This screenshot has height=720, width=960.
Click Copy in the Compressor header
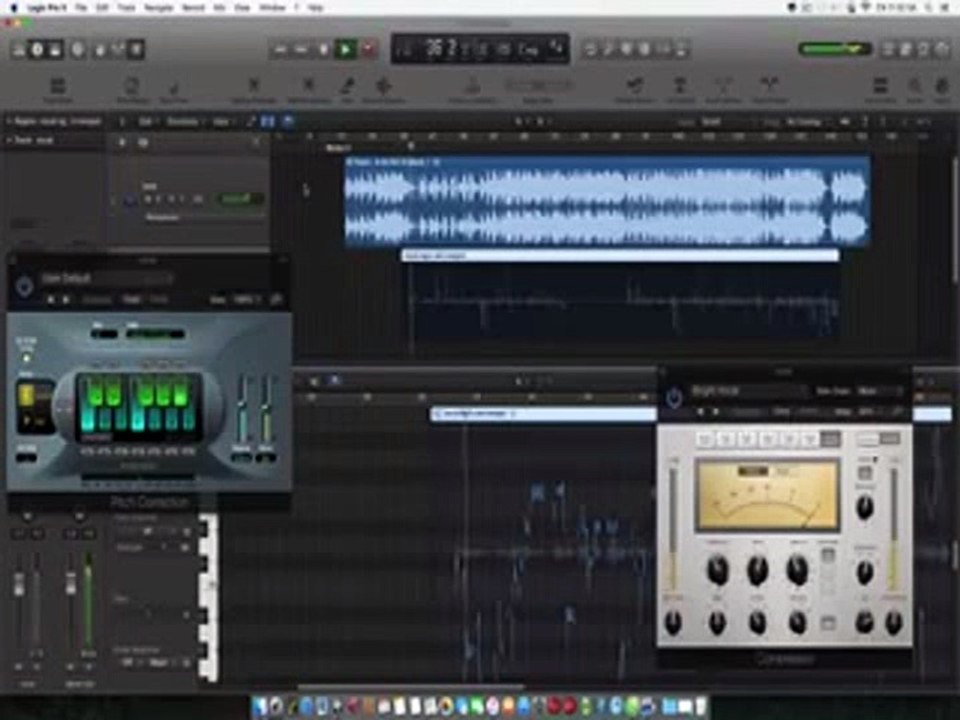[781, 412]
